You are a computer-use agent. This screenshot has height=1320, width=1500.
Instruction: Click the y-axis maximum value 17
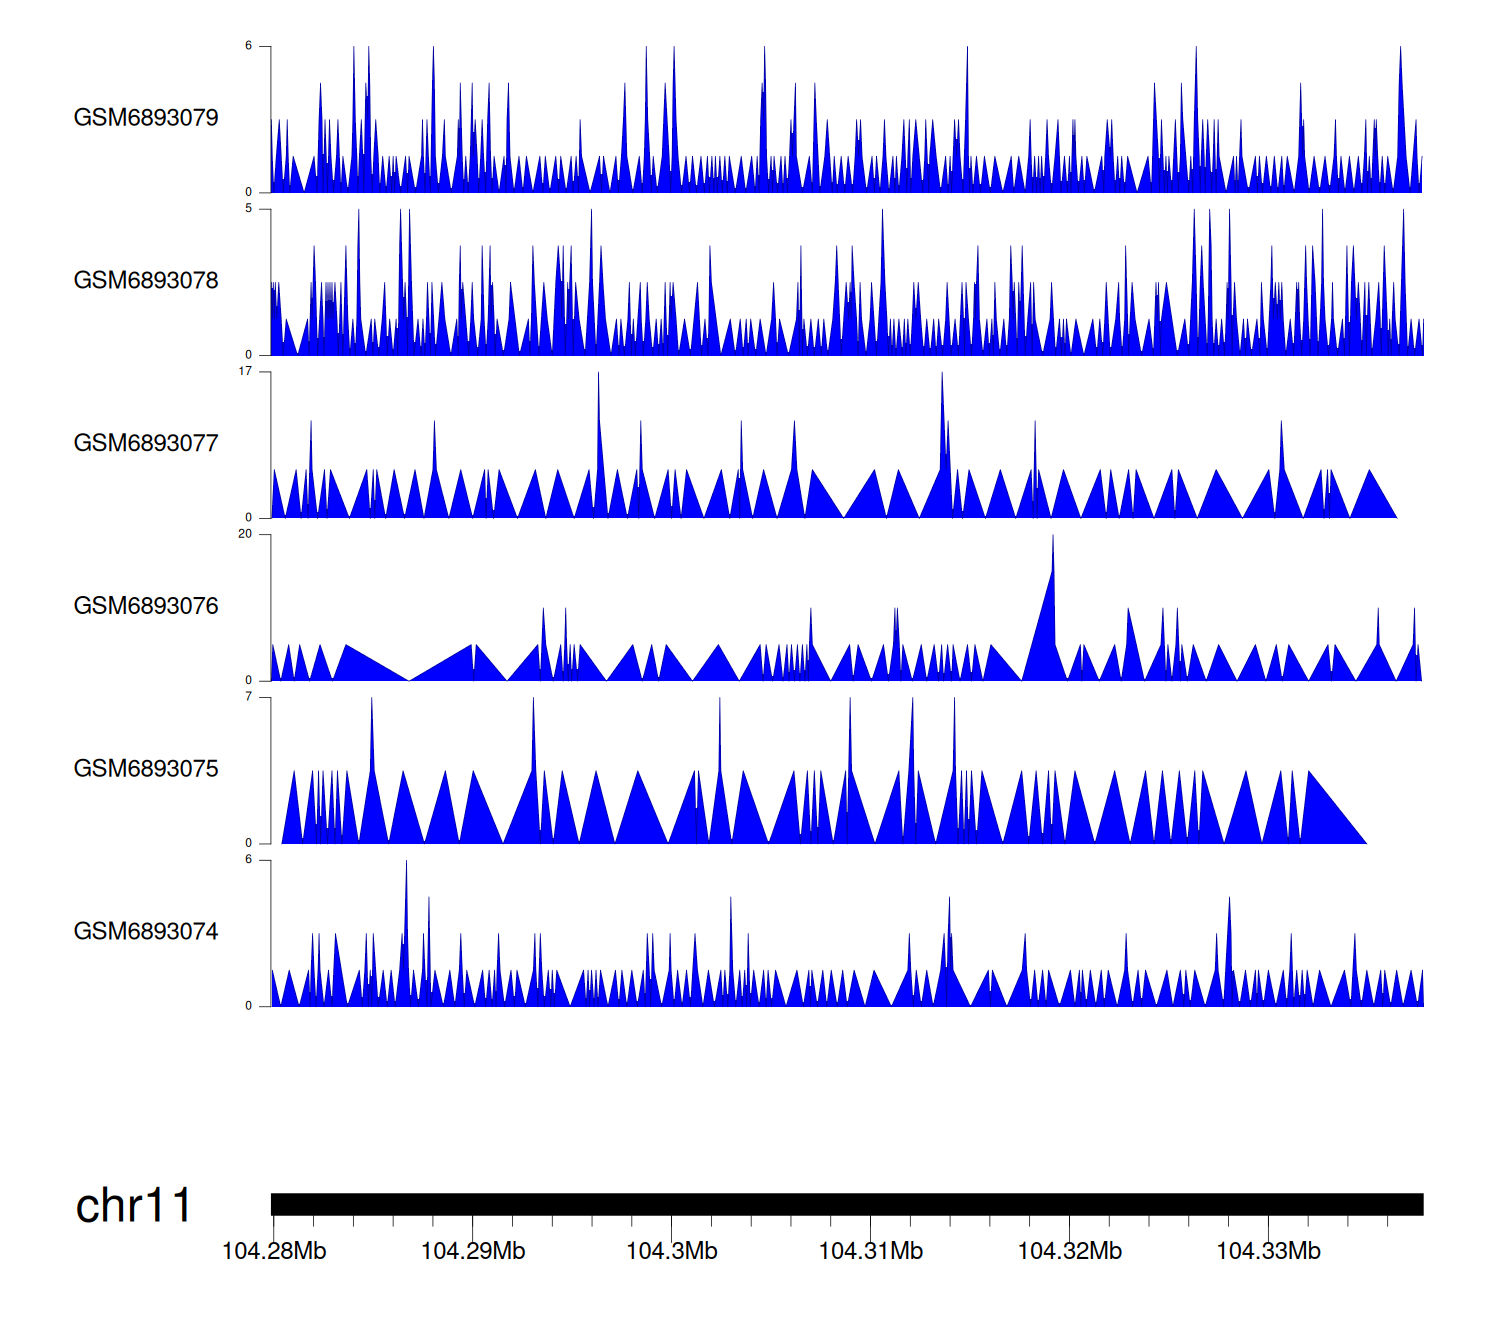245,371
